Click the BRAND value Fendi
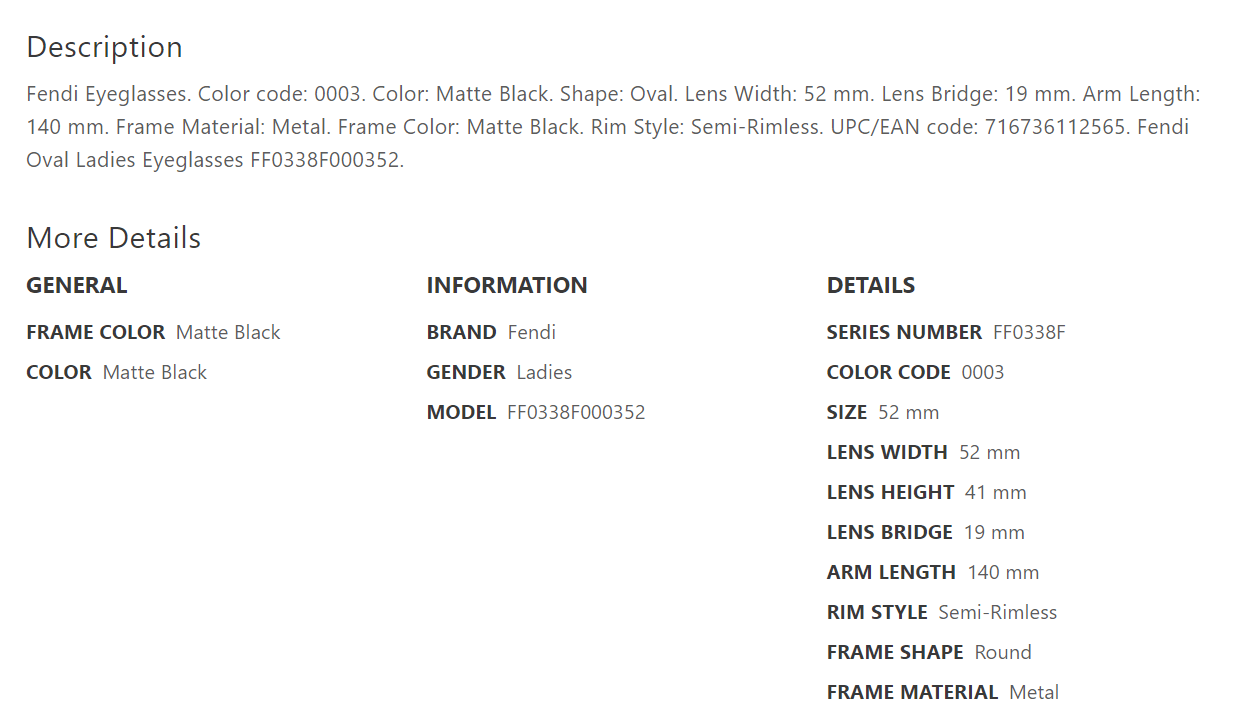 (x=531, y=332)
